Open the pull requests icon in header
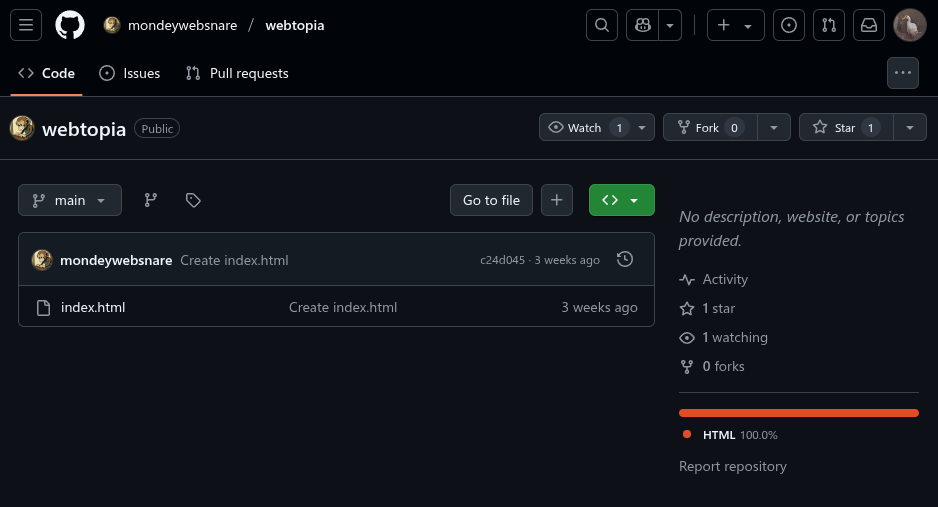Image resolution: width=938 pixels, height=507 pixels. coord(829,25)
